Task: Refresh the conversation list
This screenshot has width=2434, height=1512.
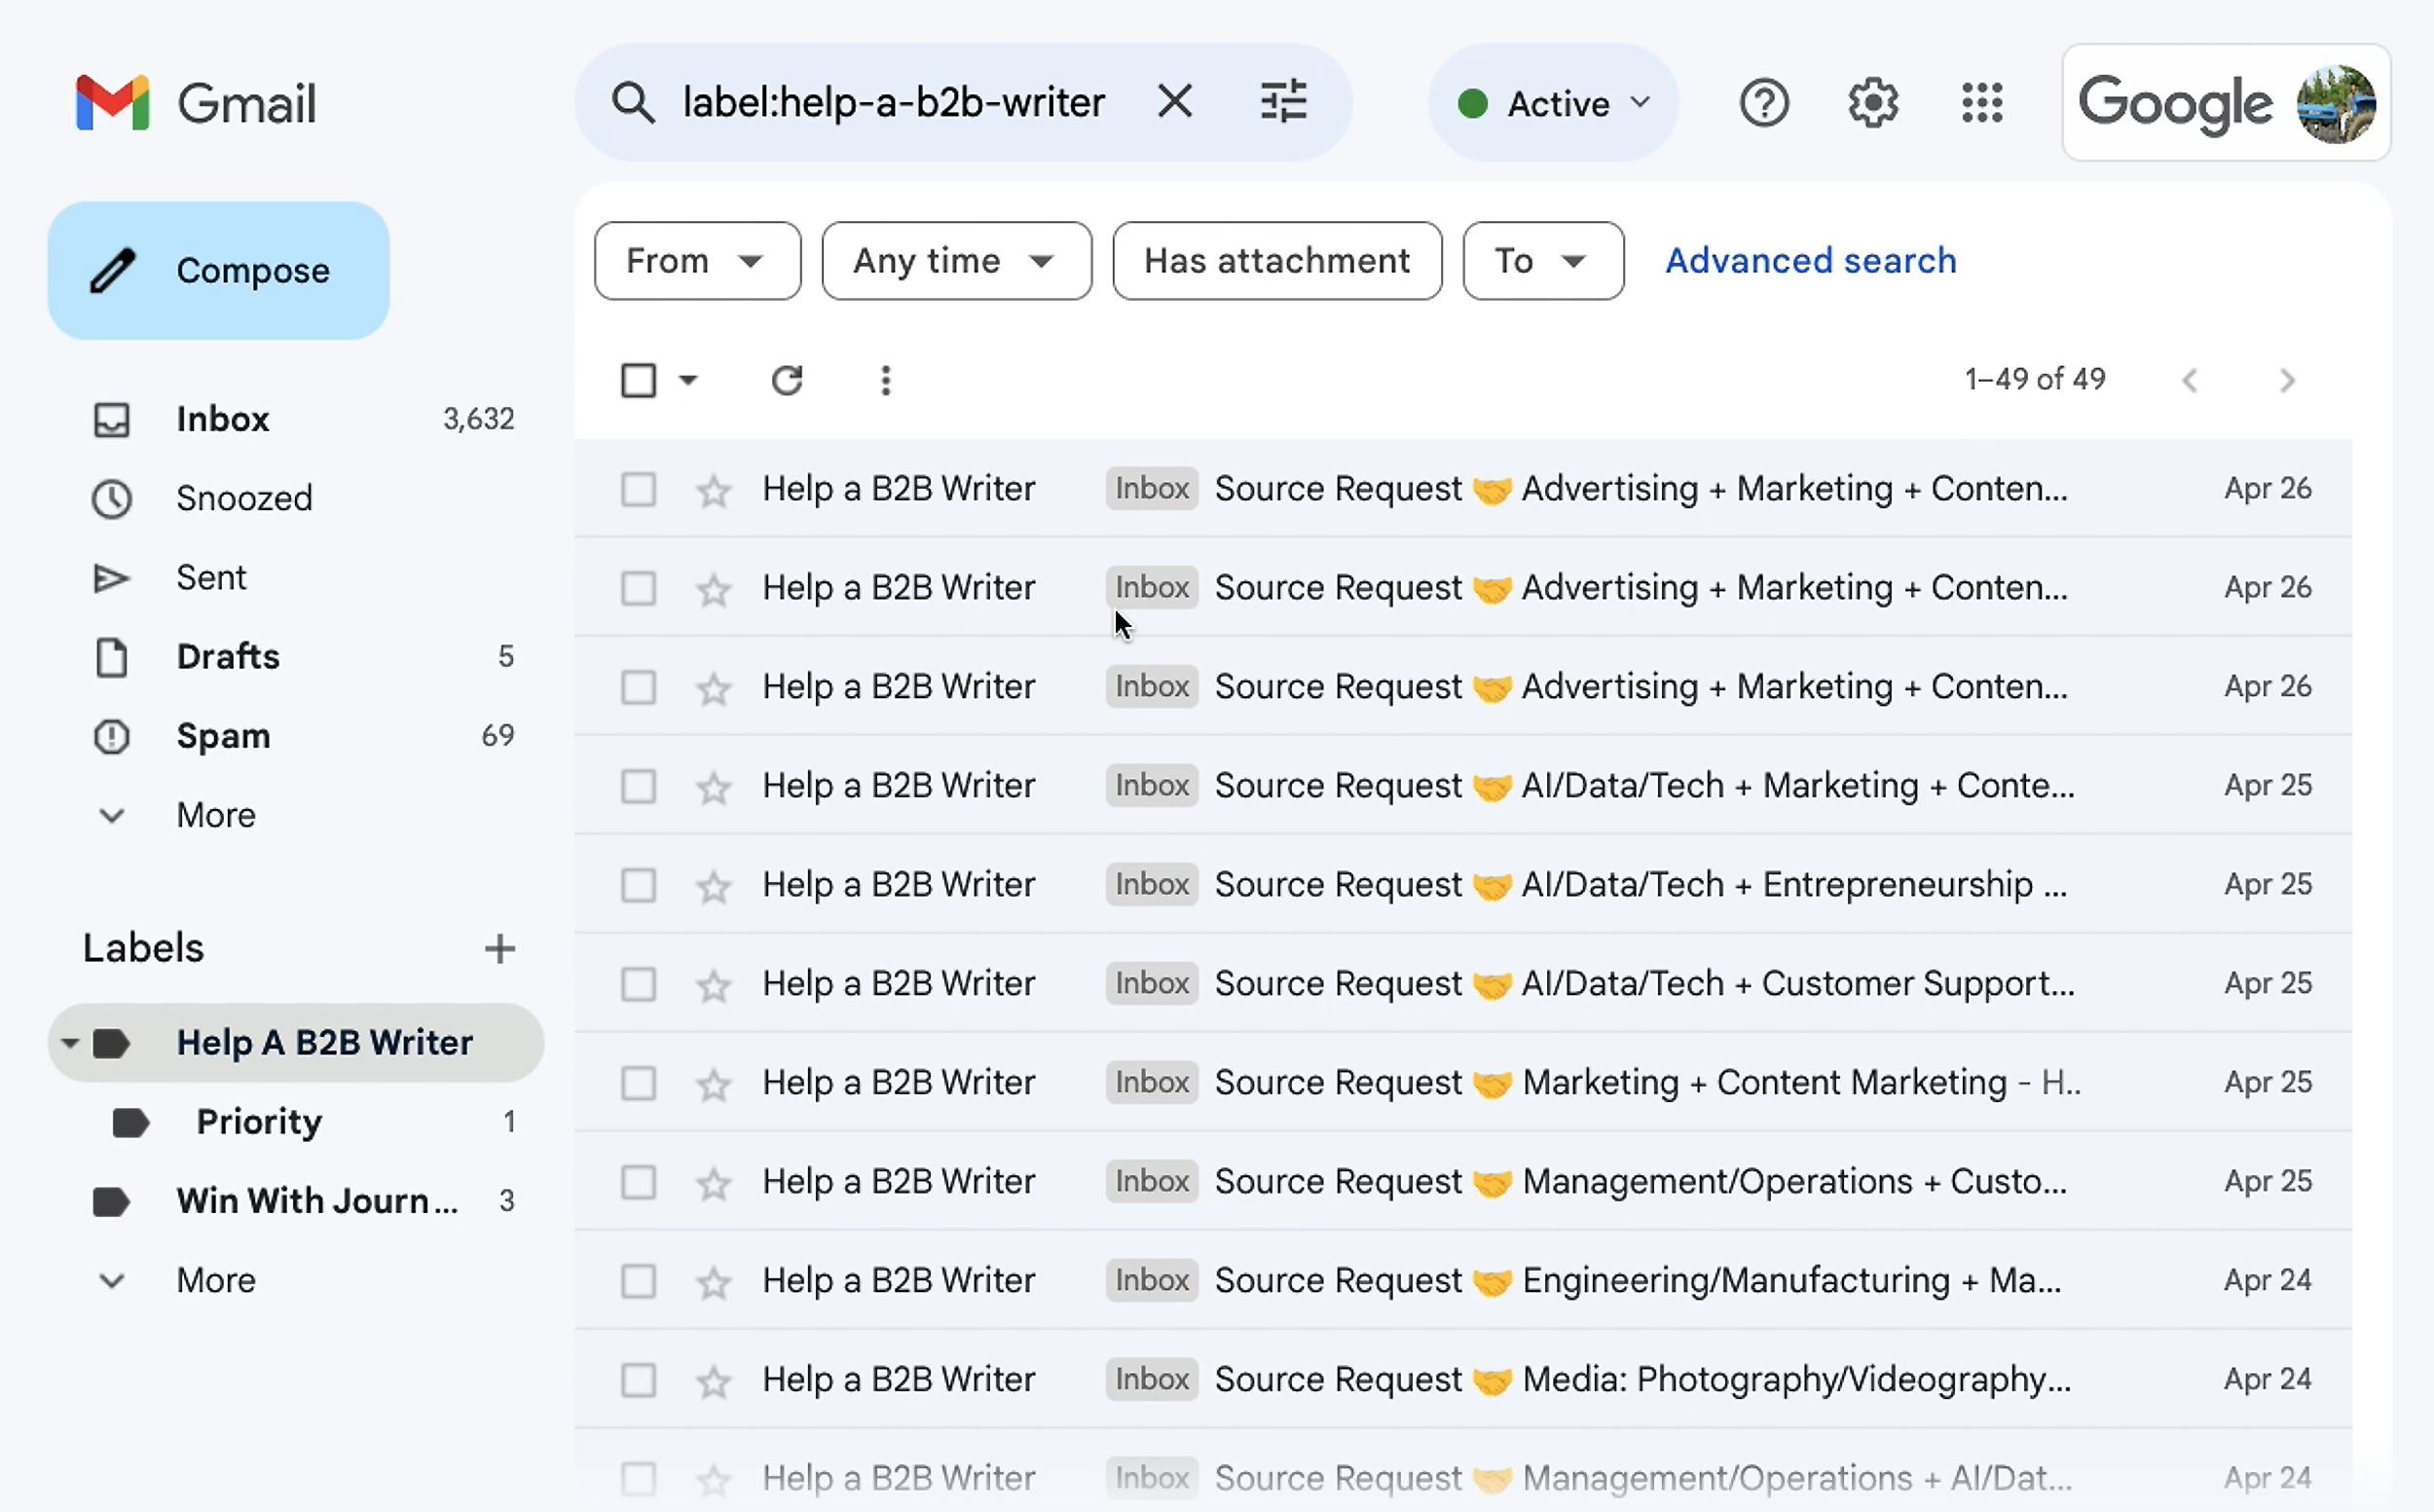Action: click(788, 380)
